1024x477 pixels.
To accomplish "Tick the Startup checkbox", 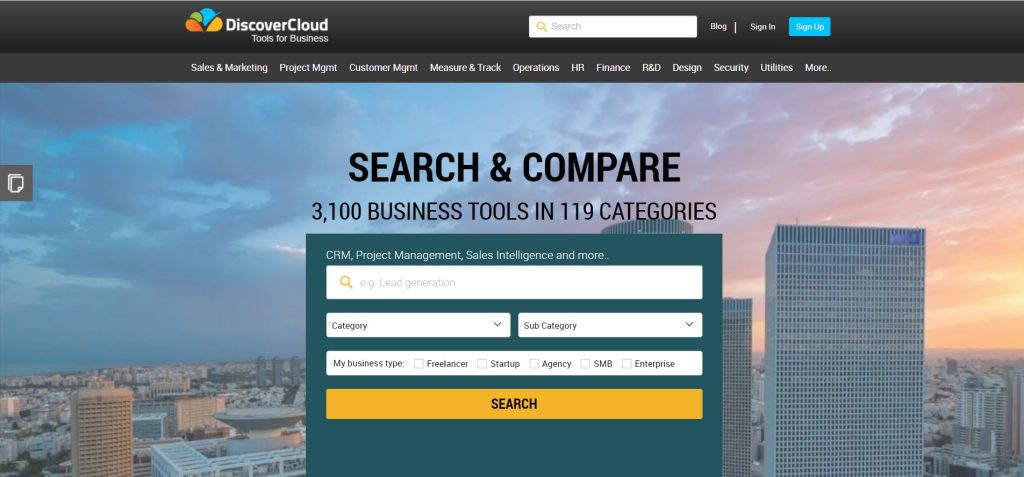I will tap(482, 364).
